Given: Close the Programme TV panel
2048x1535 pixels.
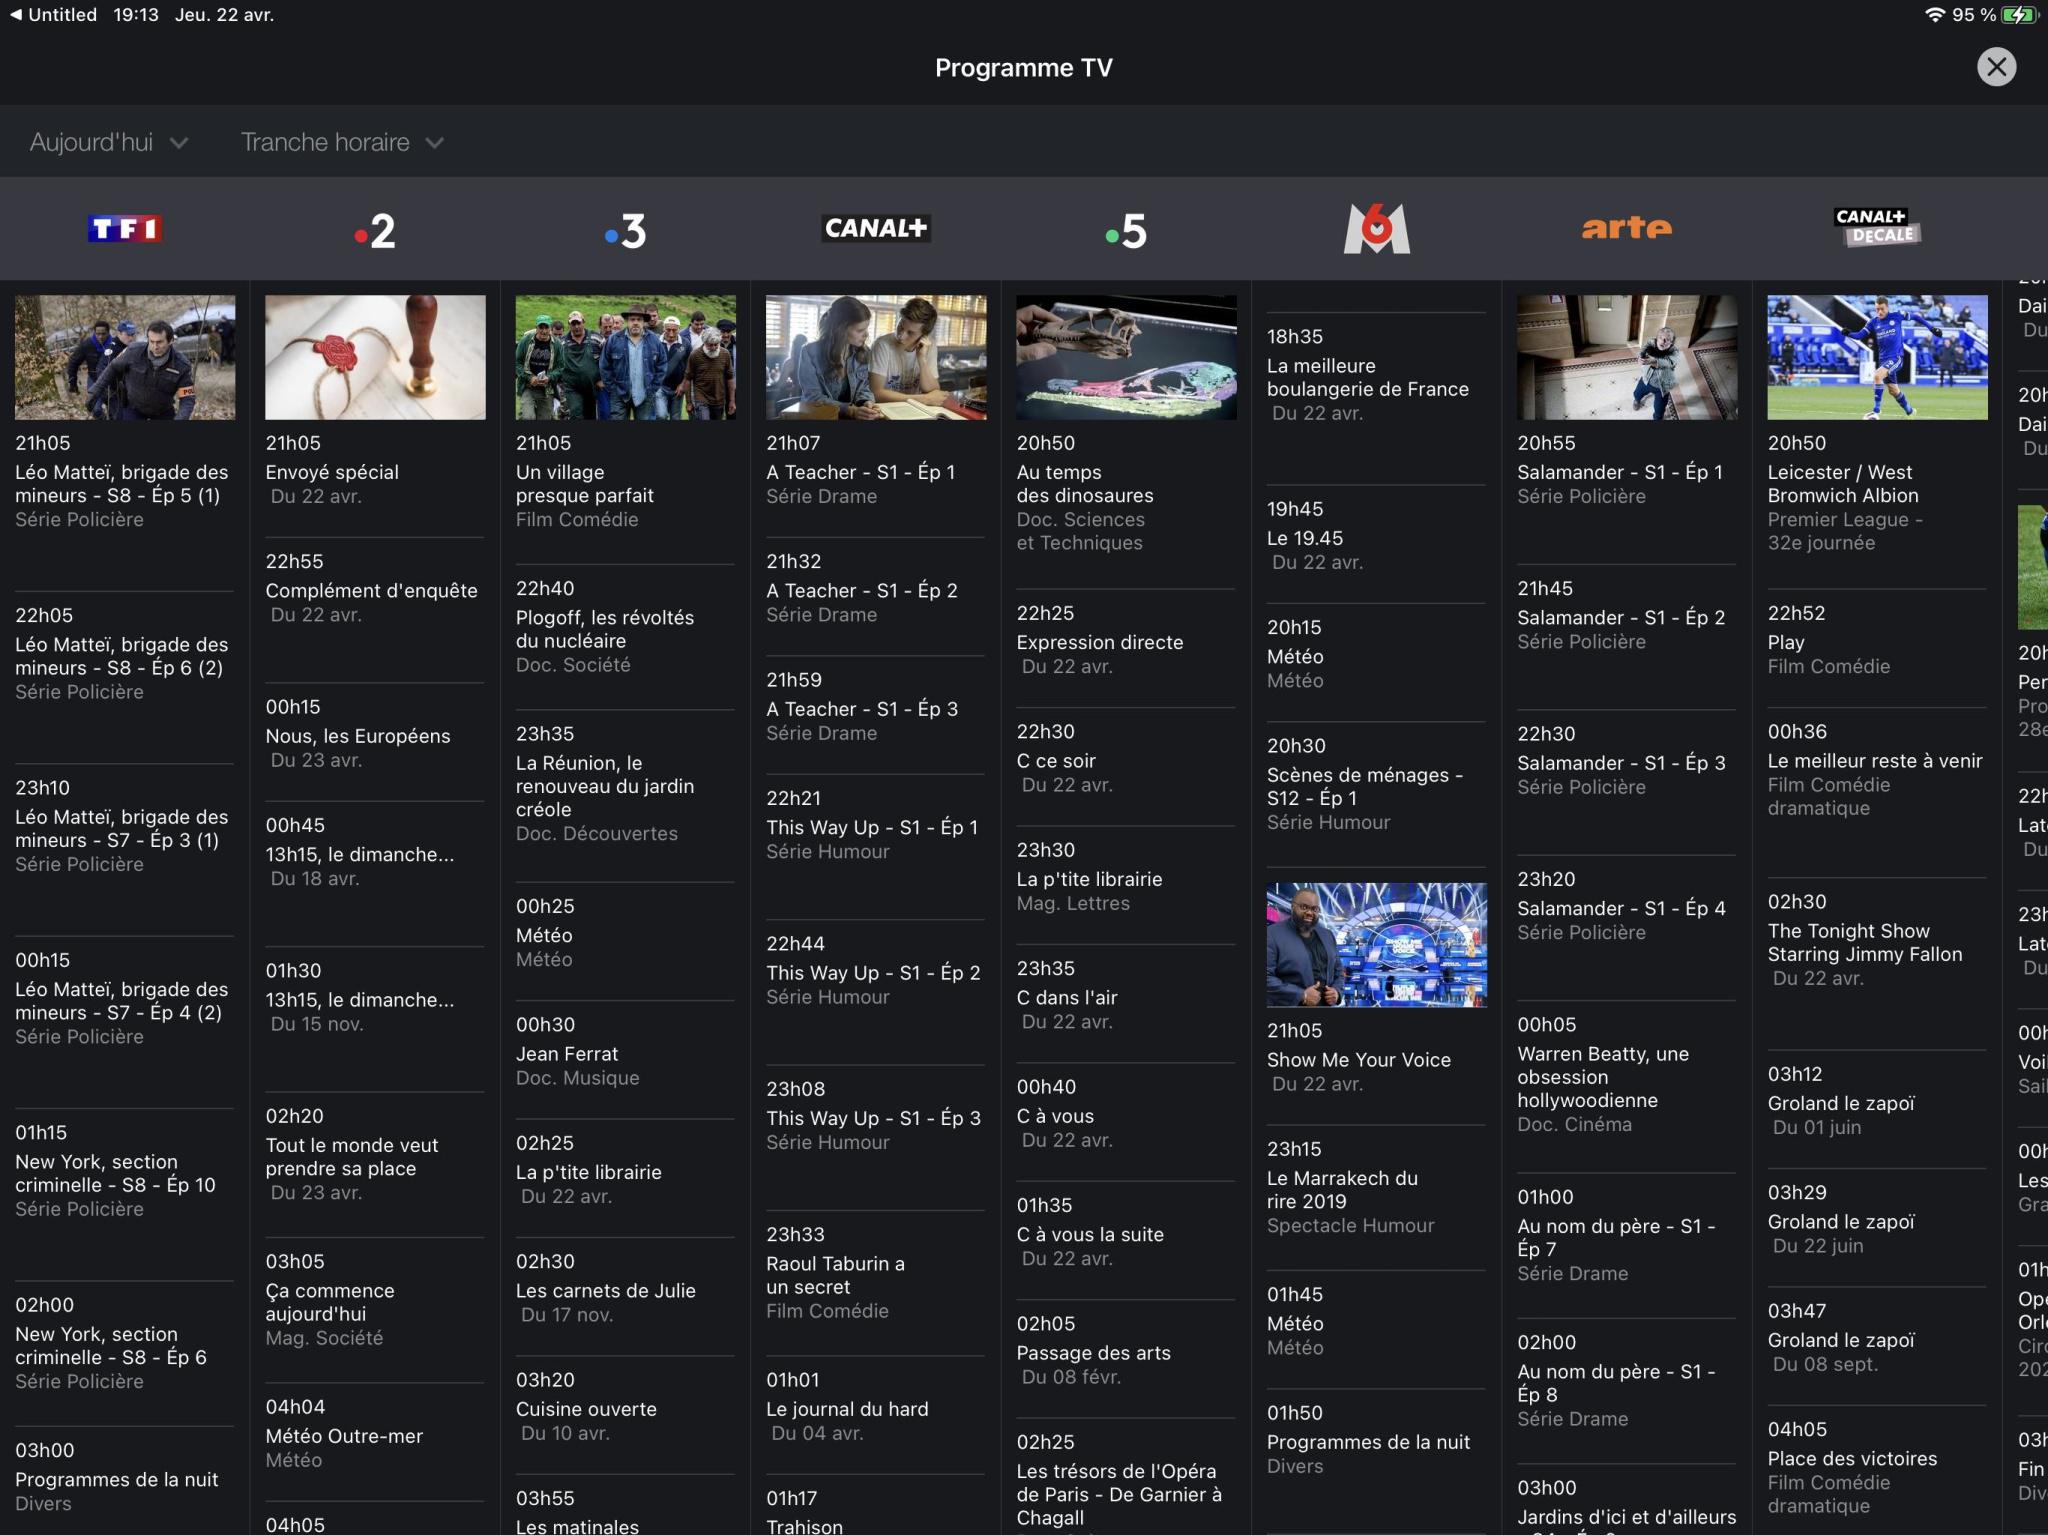Looking at the screenshot, I should (1996, 67).
